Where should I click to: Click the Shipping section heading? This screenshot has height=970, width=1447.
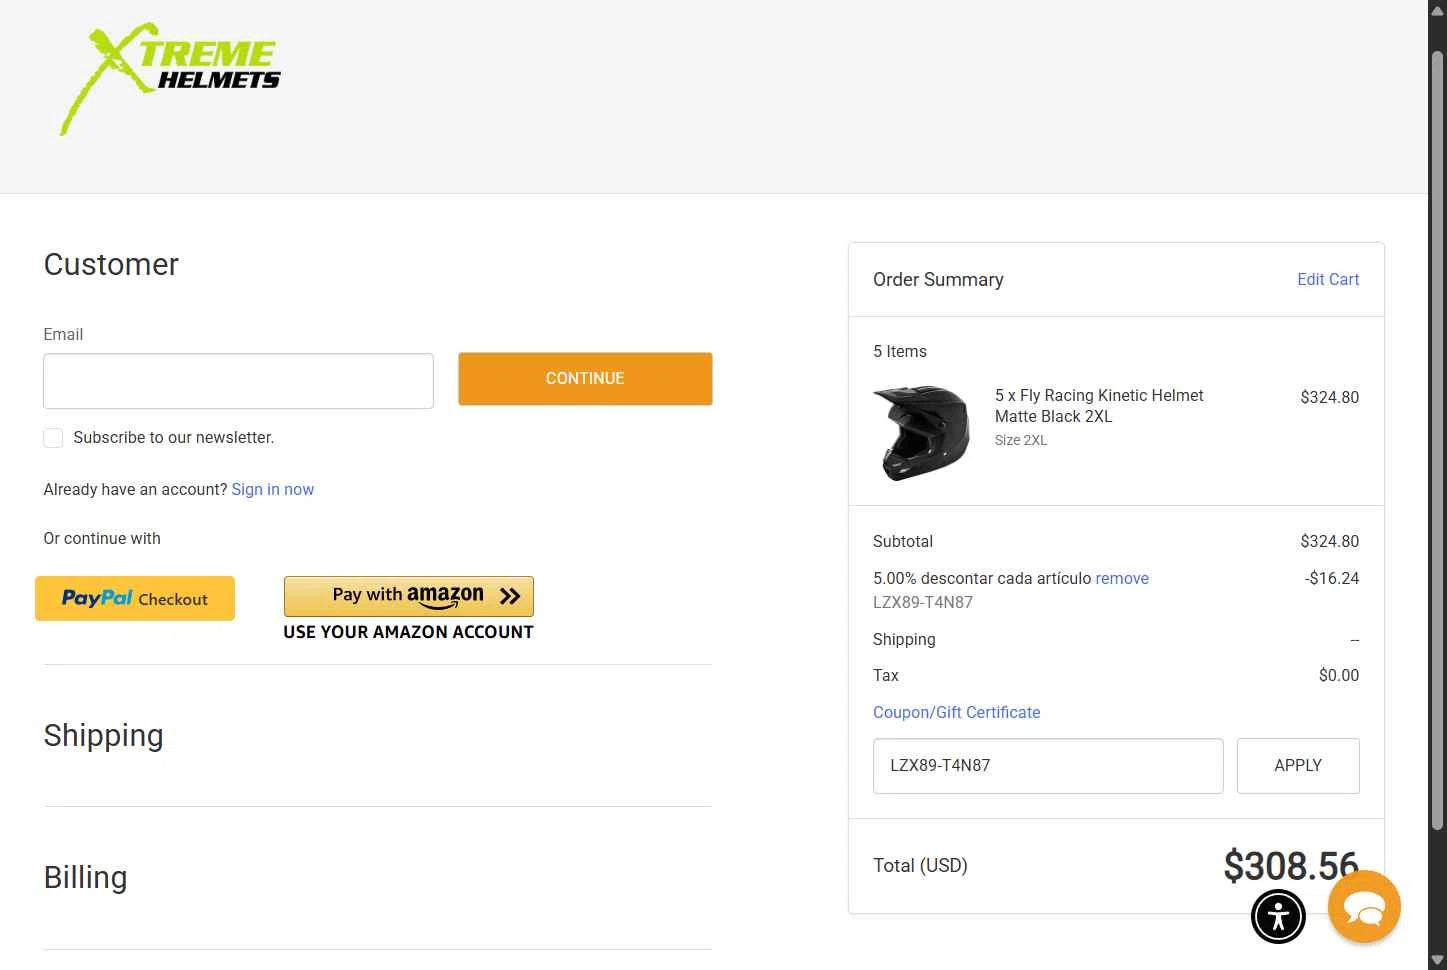(104, 736)
